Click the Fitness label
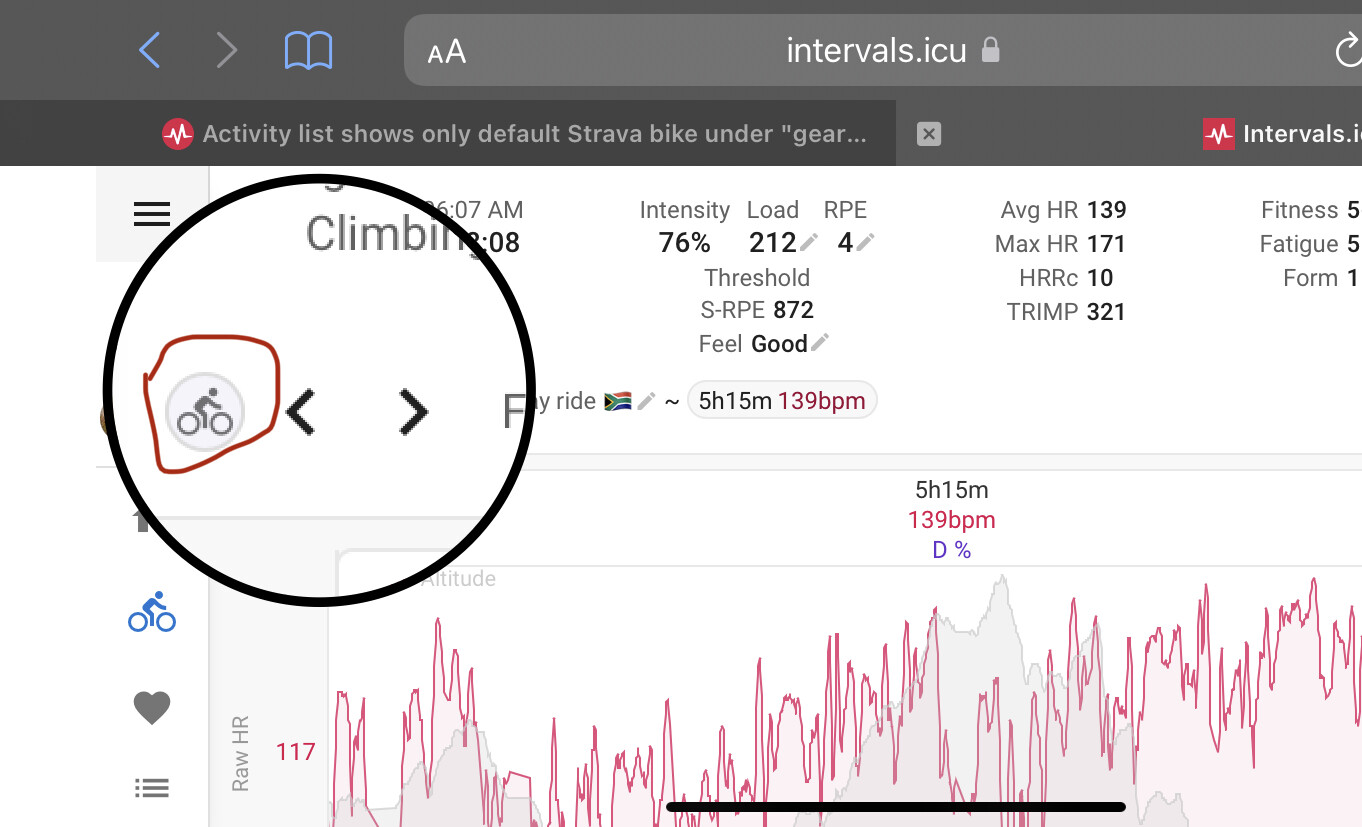 coord(1299,210)
